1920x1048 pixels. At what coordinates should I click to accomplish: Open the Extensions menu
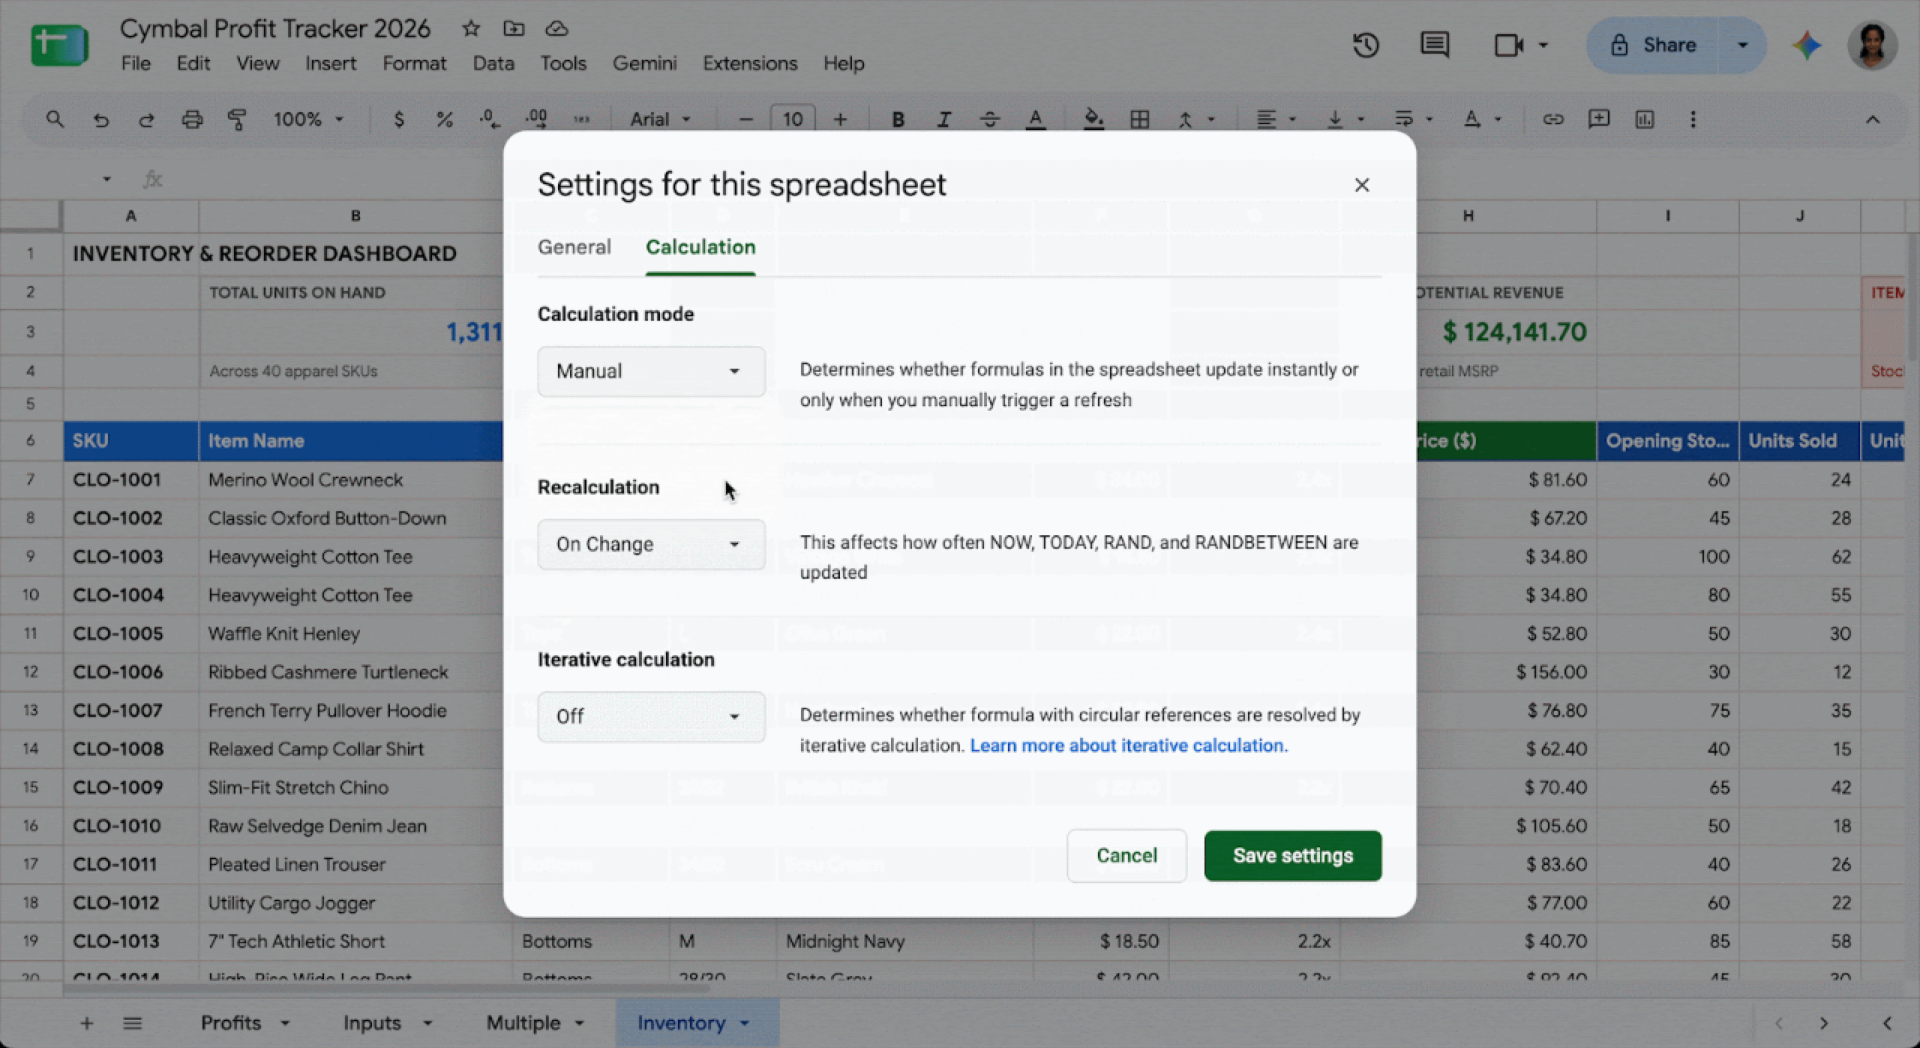tap(750, 63)
